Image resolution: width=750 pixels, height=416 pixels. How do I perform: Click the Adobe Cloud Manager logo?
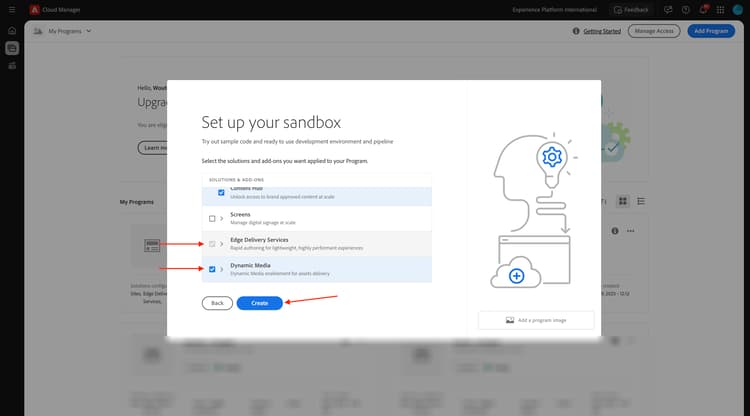(x=34, y=10)
